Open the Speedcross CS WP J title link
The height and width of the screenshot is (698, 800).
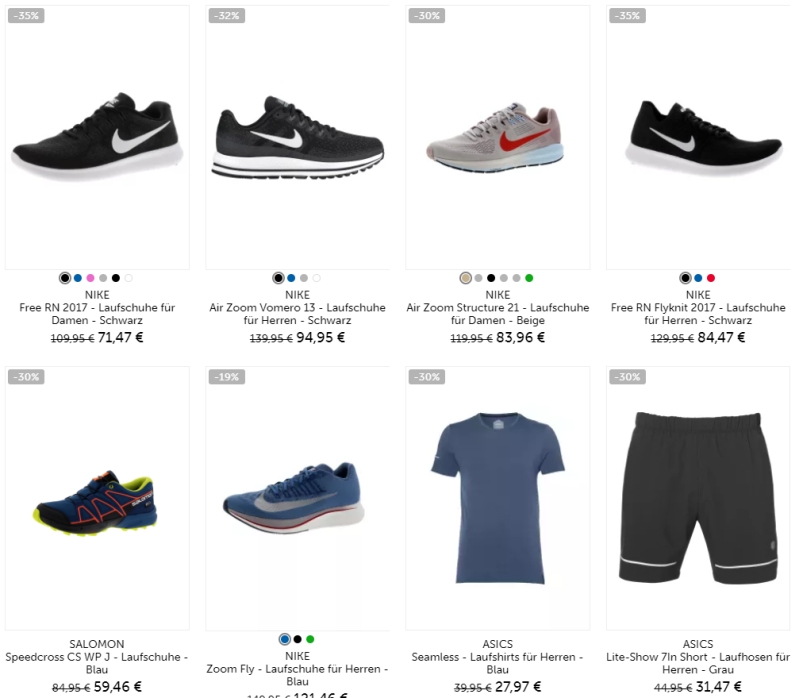tap(97, 663)
